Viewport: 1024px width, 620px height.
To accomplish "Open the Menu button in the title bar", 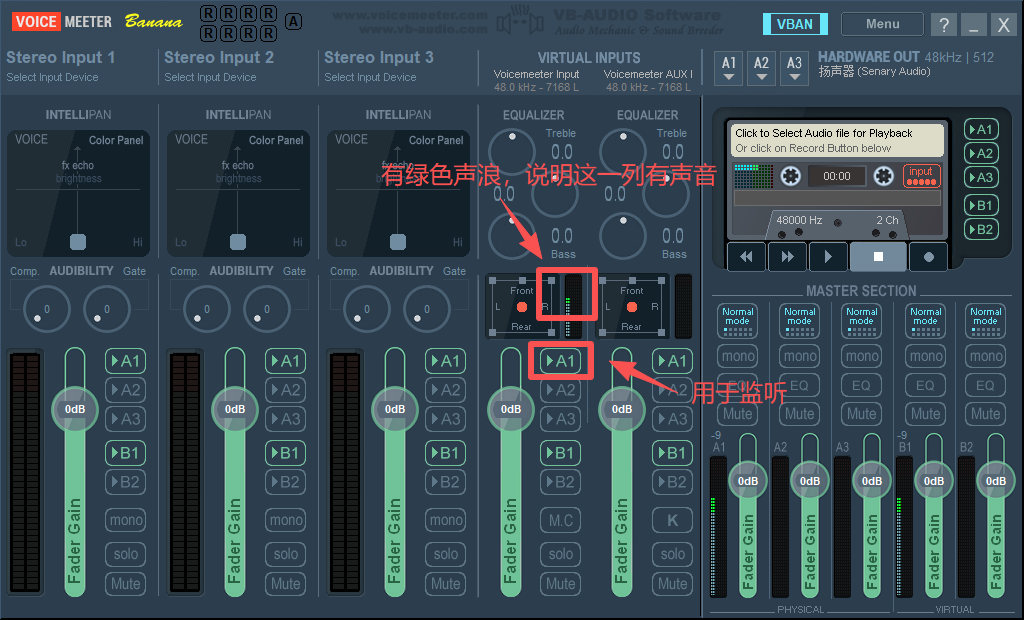I will point(882,24).
